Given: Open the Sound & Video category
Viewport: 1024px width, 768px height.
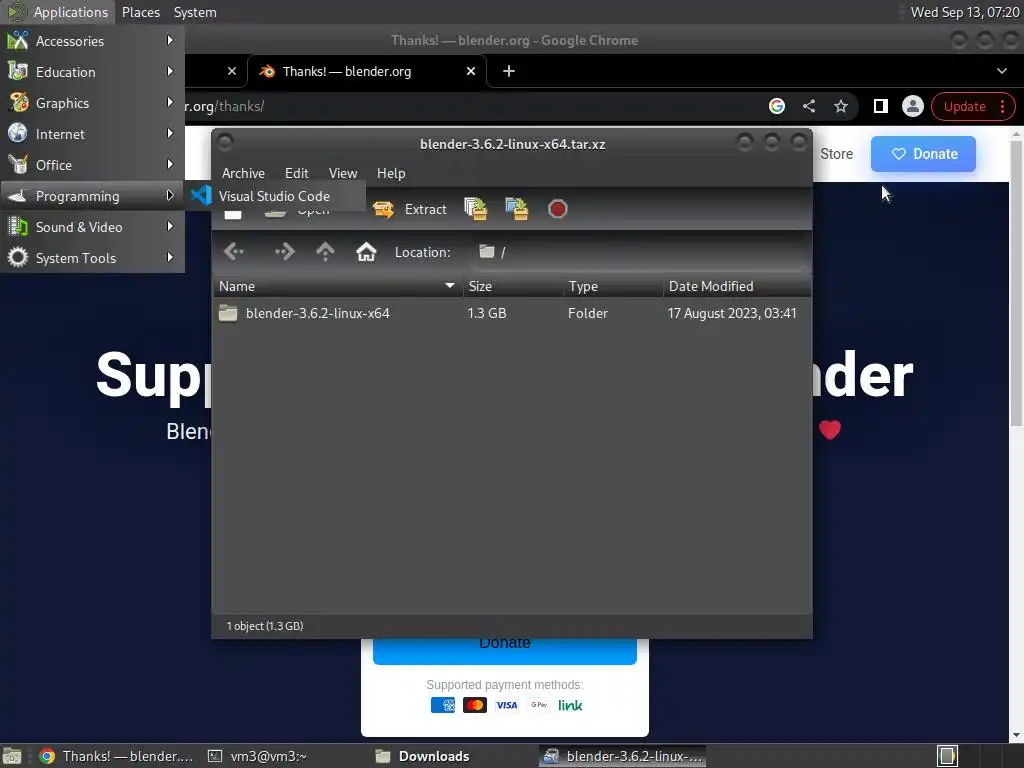Looking at the screenshot, I should 92,227.
